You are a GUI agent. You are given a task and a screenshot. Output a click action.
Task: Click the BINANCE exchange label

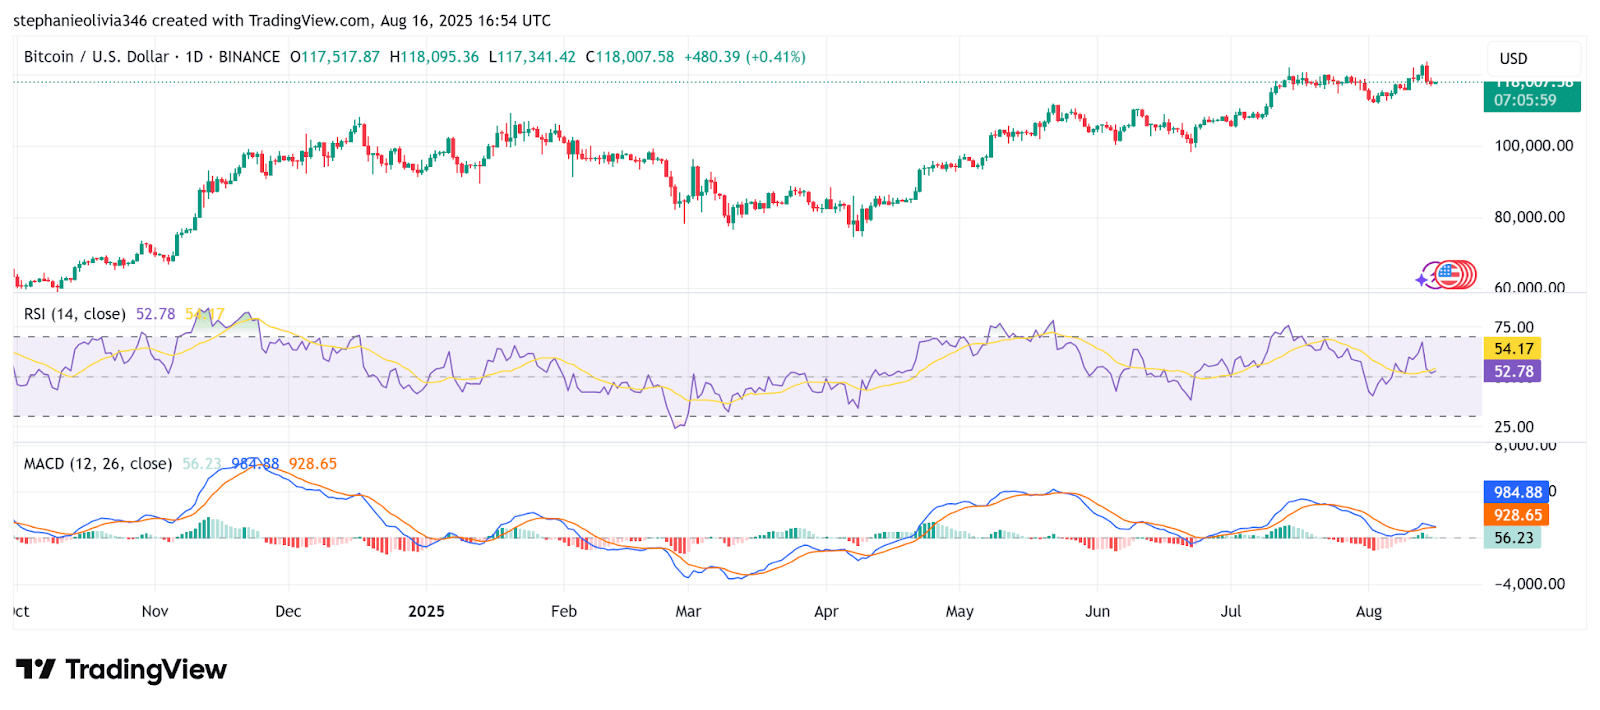[x=249, y=57]
